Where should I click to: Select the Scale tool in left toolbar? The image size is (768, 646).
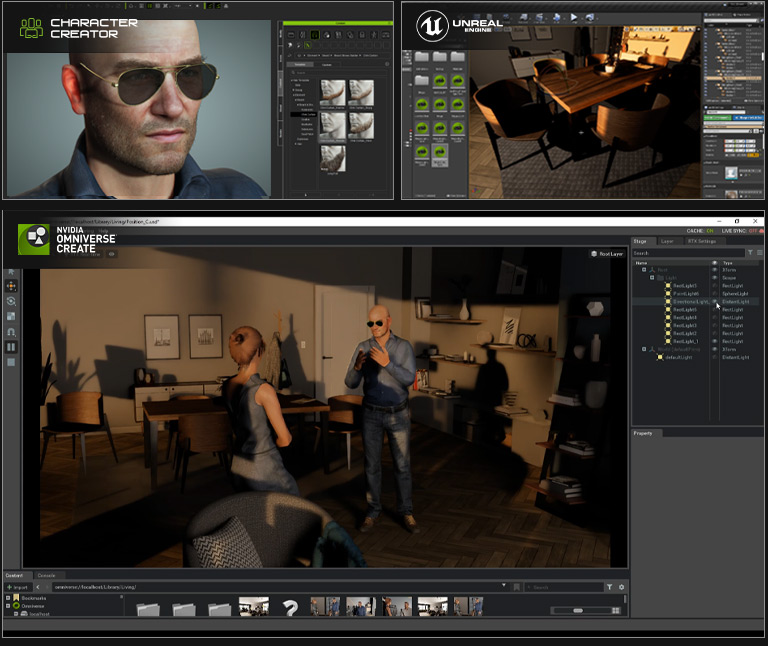coord(11,316)
